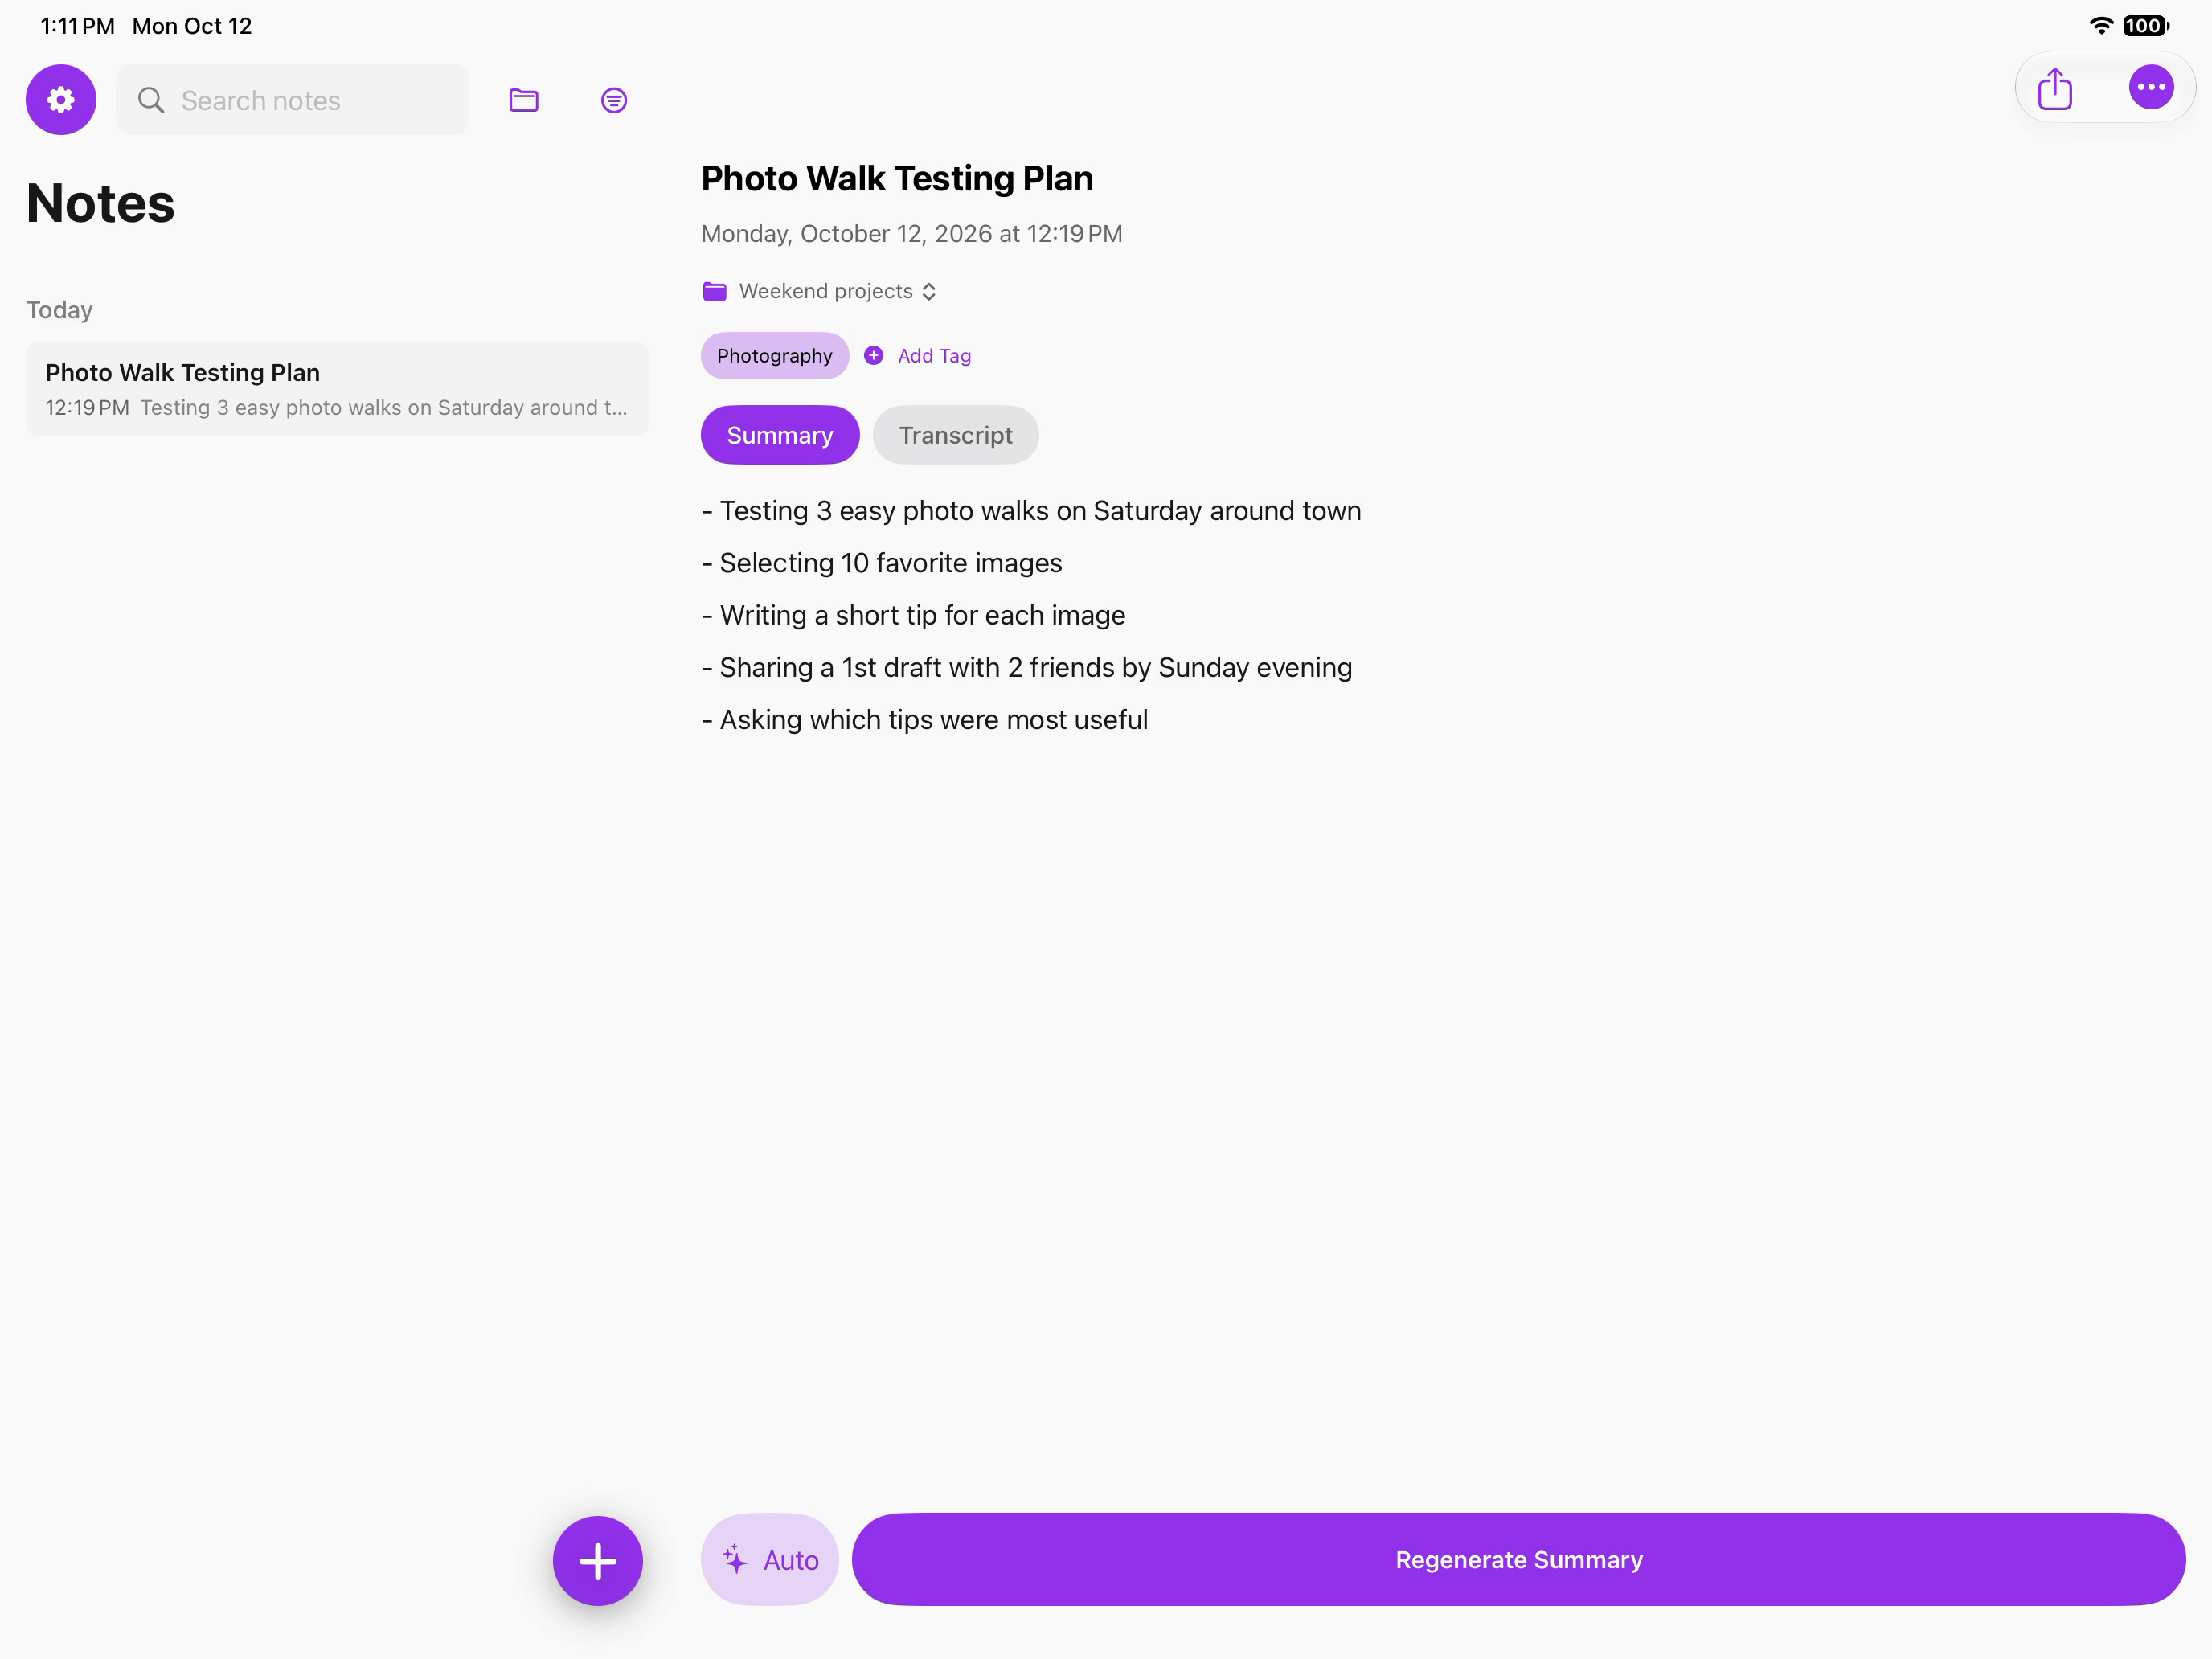
Task: Expand the Weekend projects folder selector
Action: click(819, 291)
